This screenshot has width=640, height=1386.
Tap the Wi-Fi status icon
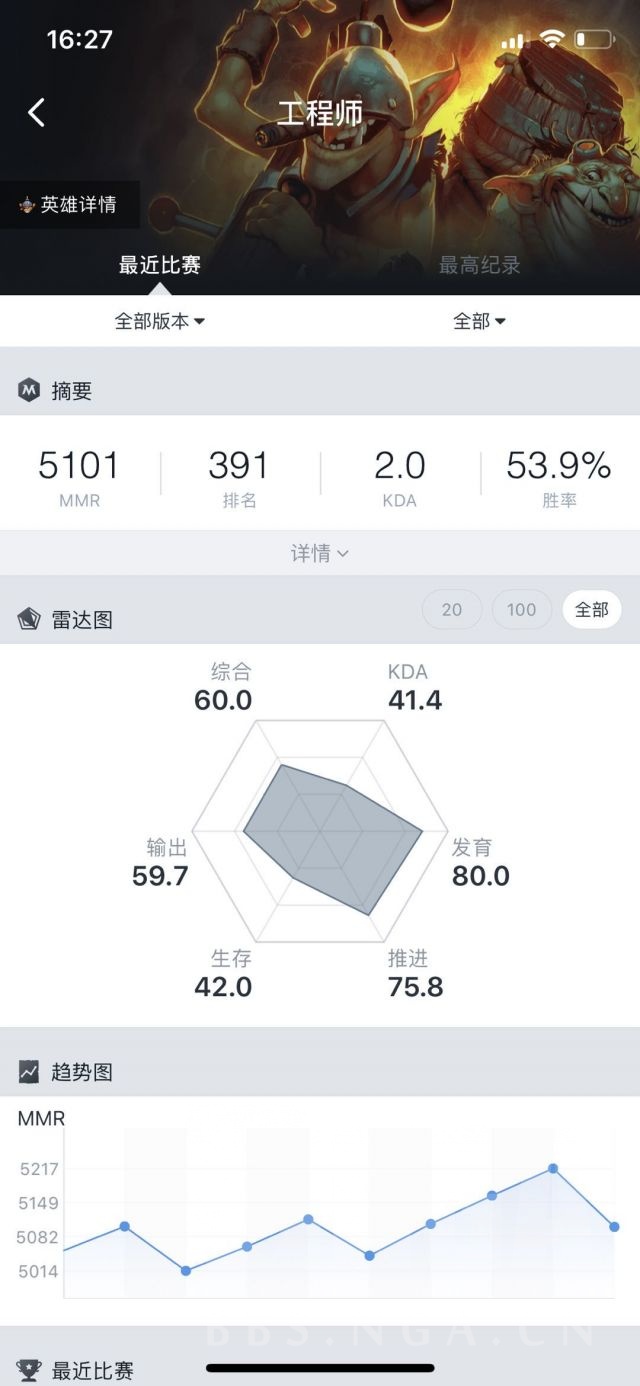(552, 40)
